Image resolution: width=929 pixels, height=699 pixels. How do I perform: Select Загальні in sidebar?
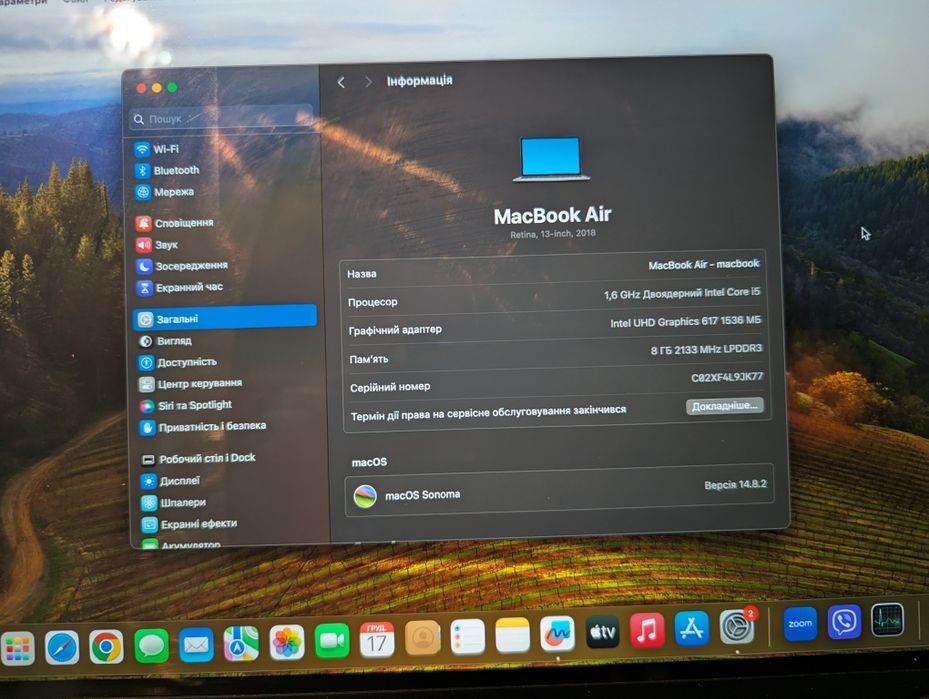coord(225,318)
